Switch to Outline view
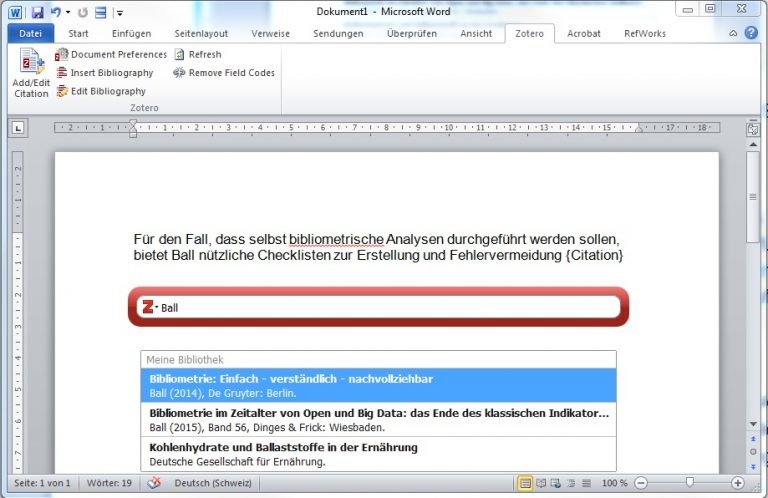 click(571, 483)
